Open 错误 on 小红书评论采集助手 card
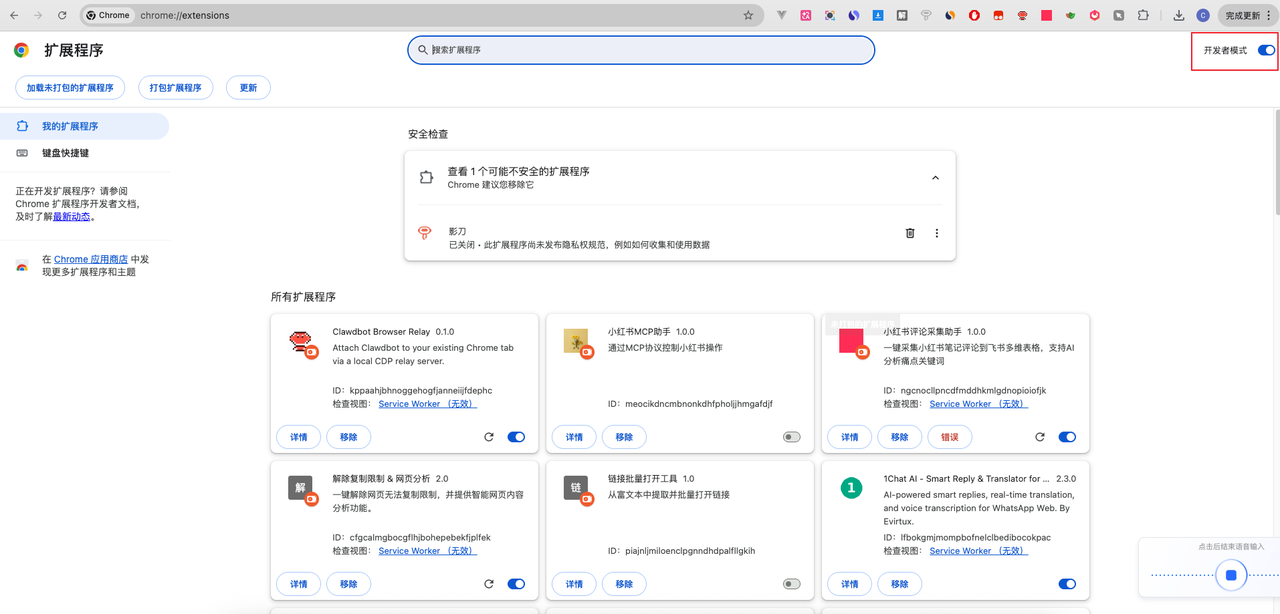The image size is (1280, 614). click(x=949, y=437)
